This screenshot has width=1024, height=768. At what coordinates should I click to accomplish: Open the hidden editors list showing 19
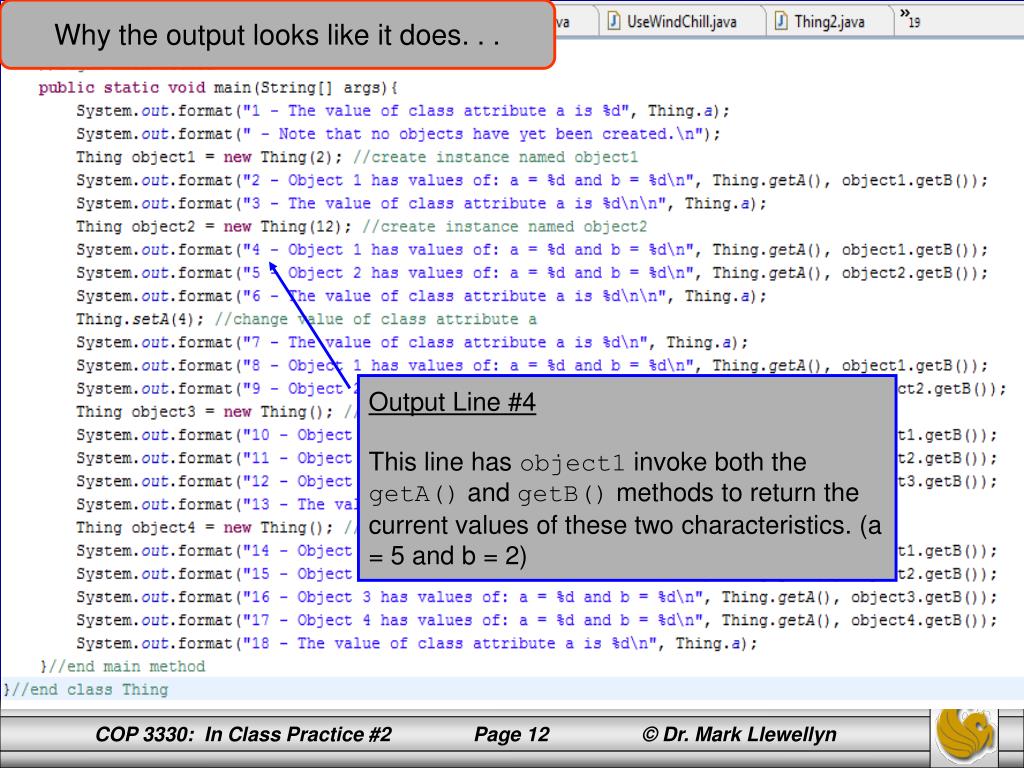pyautogui.click(x=910, y=18)
